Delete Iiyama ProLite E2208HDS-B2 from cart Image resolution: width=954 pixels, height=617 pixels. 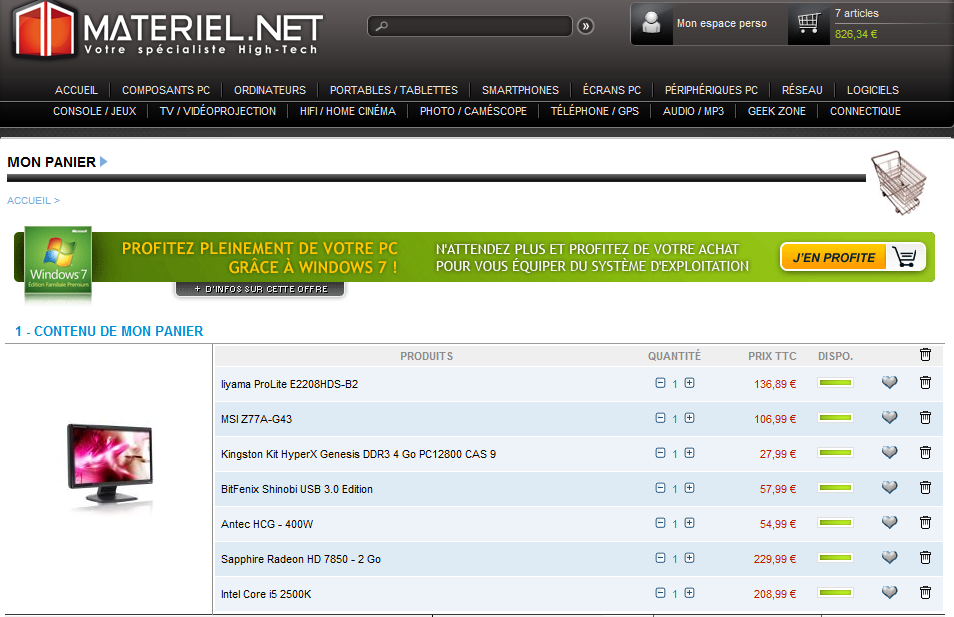point(925,383)
